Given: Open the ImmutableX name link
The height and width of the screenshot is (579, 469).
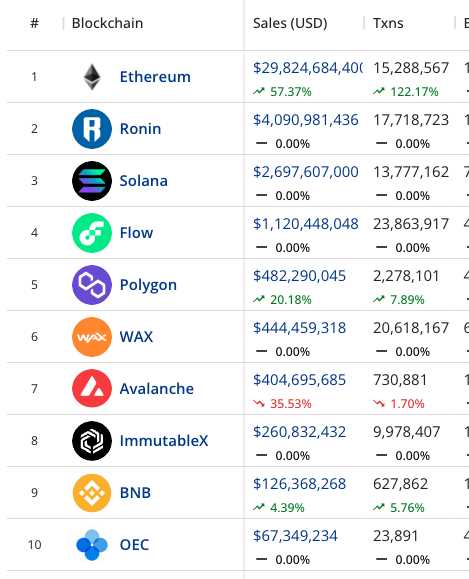Looking at the screenshot, I should click(x=164, y=441).
